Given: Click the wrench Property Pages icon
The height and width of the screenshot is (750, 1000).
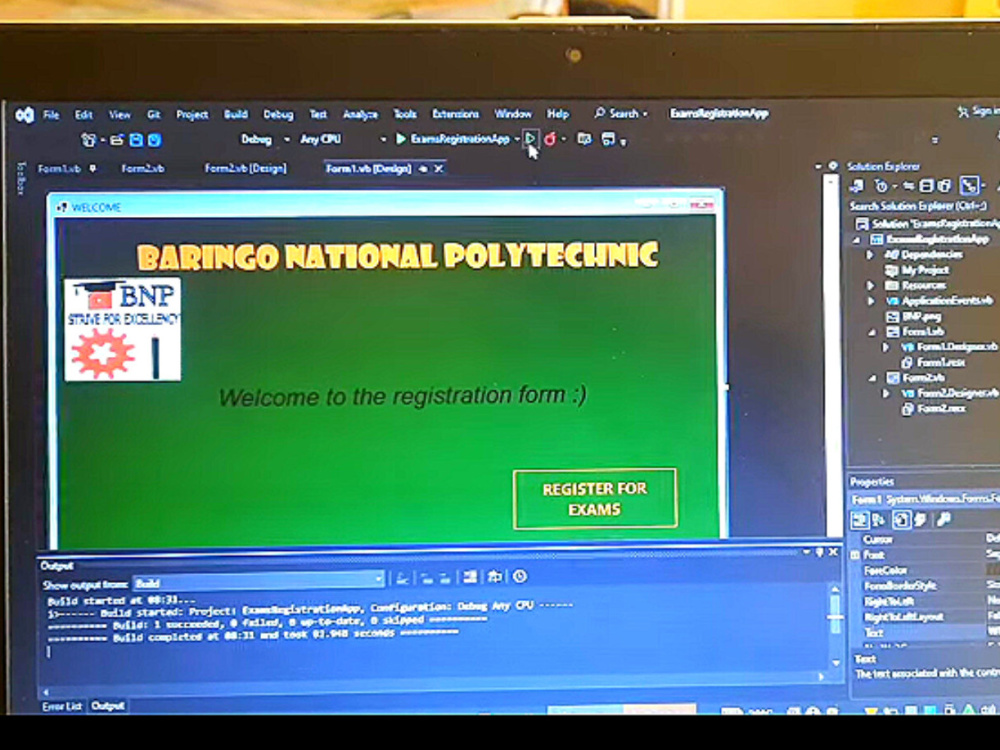Looking at the screenshot, I should coord(944,520).
